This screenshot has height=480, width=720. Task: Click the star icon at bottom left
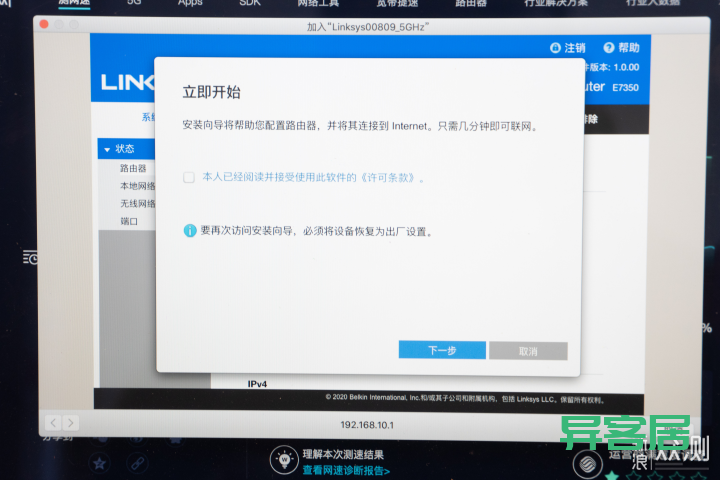pos(99,463)
